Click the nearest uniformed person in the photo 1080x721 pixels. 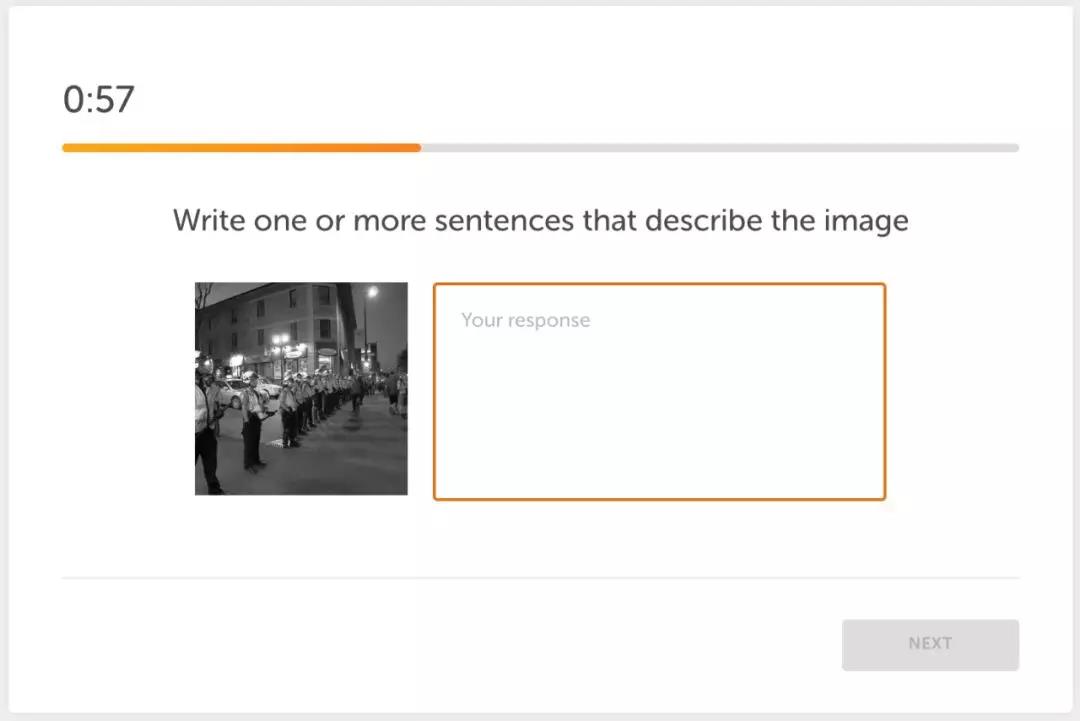tap(206, 427)
